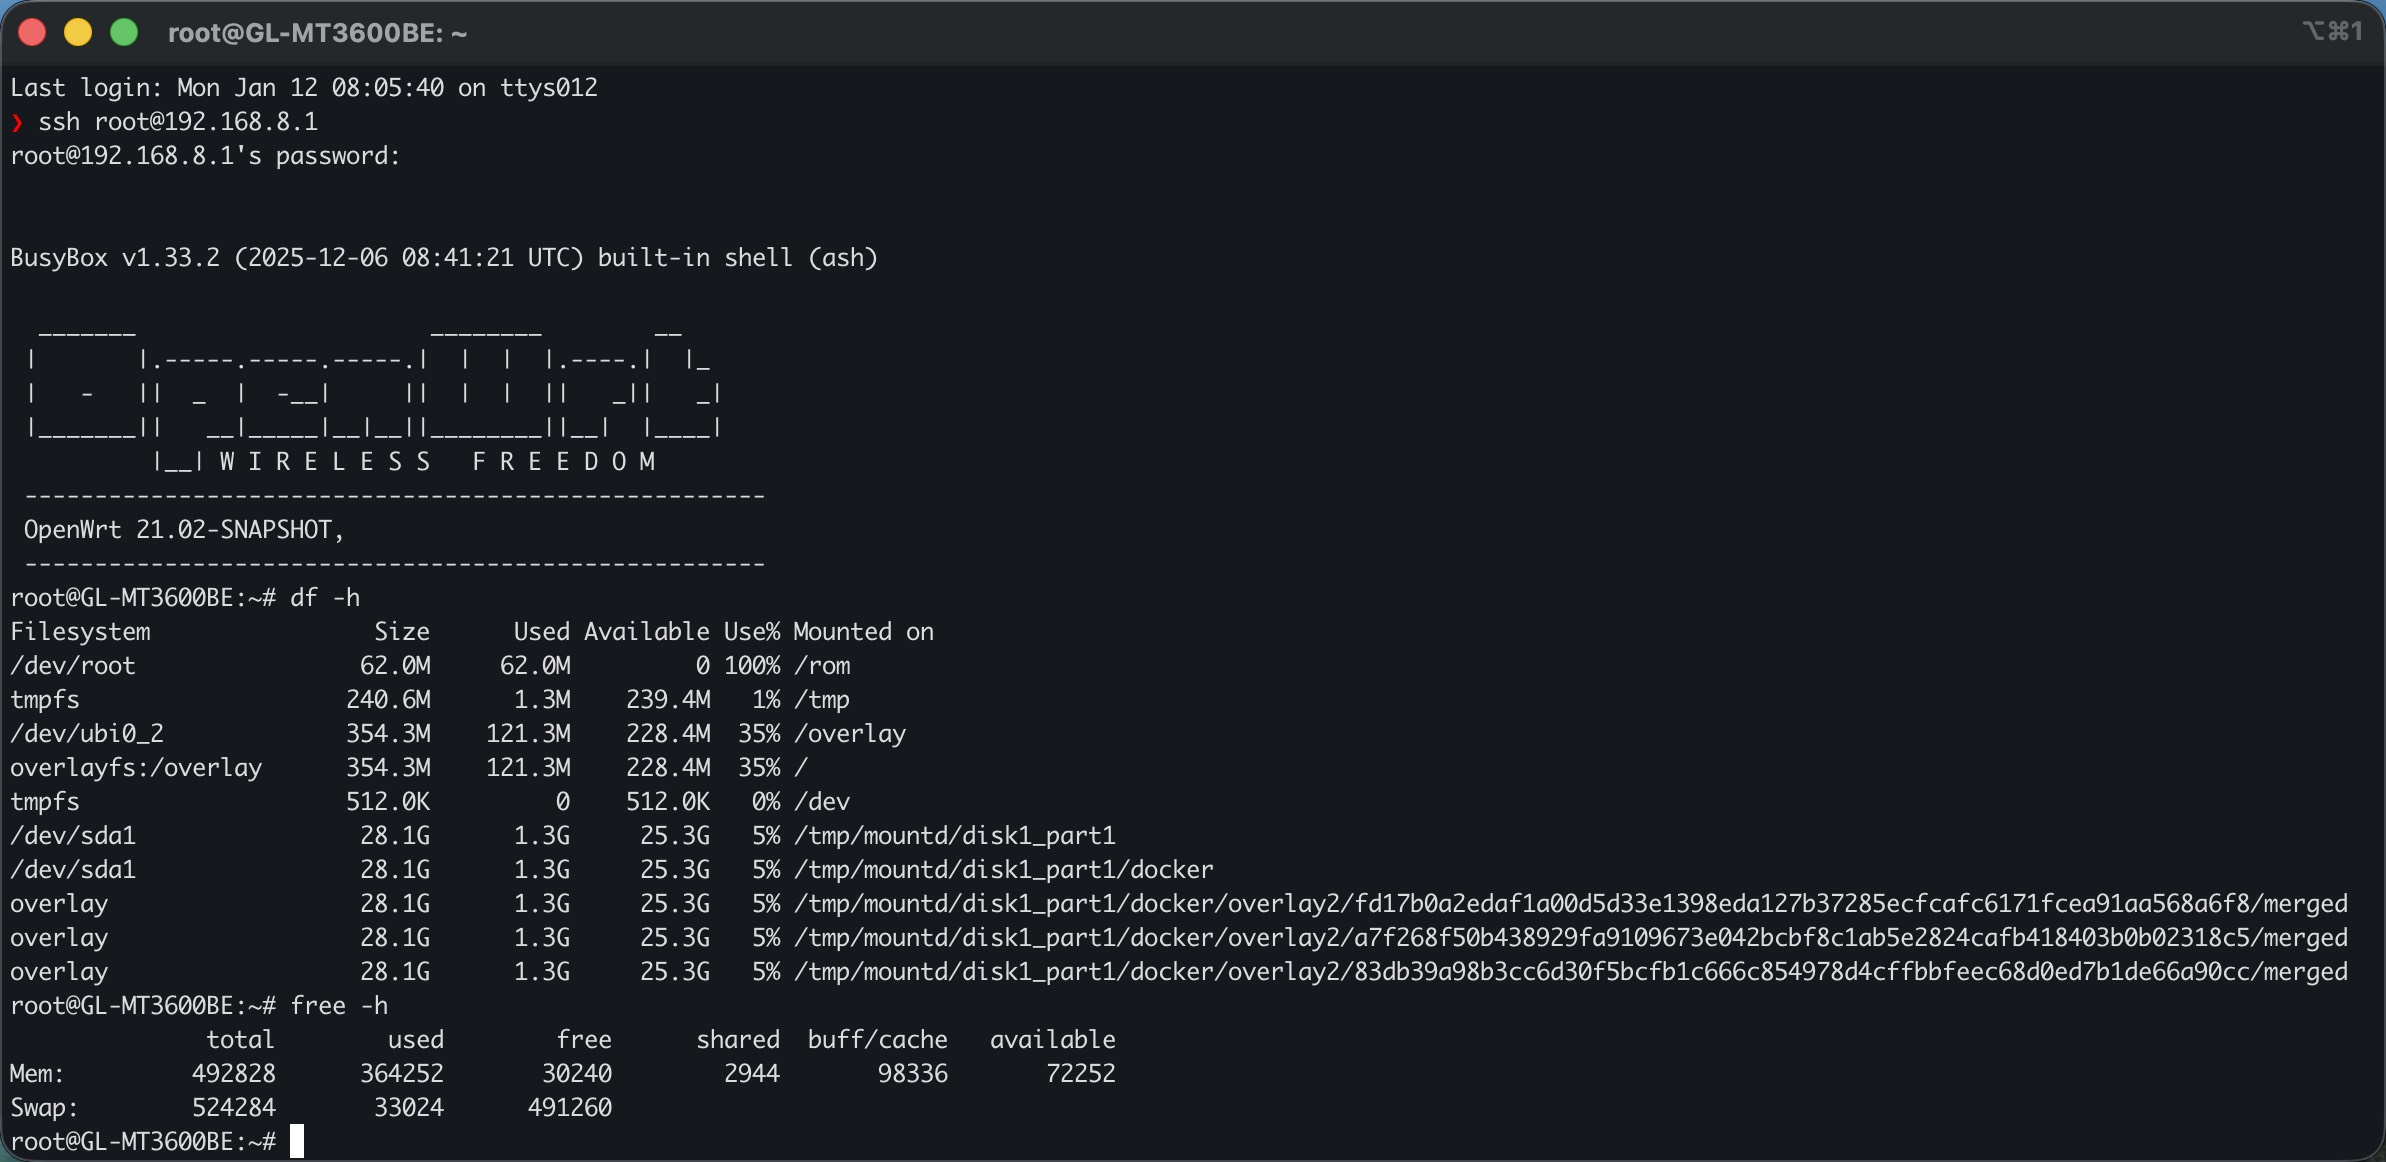Click the 'df -h' command text
Viewport: 2386px width, 1162px height.
click(x=324, y=598)
